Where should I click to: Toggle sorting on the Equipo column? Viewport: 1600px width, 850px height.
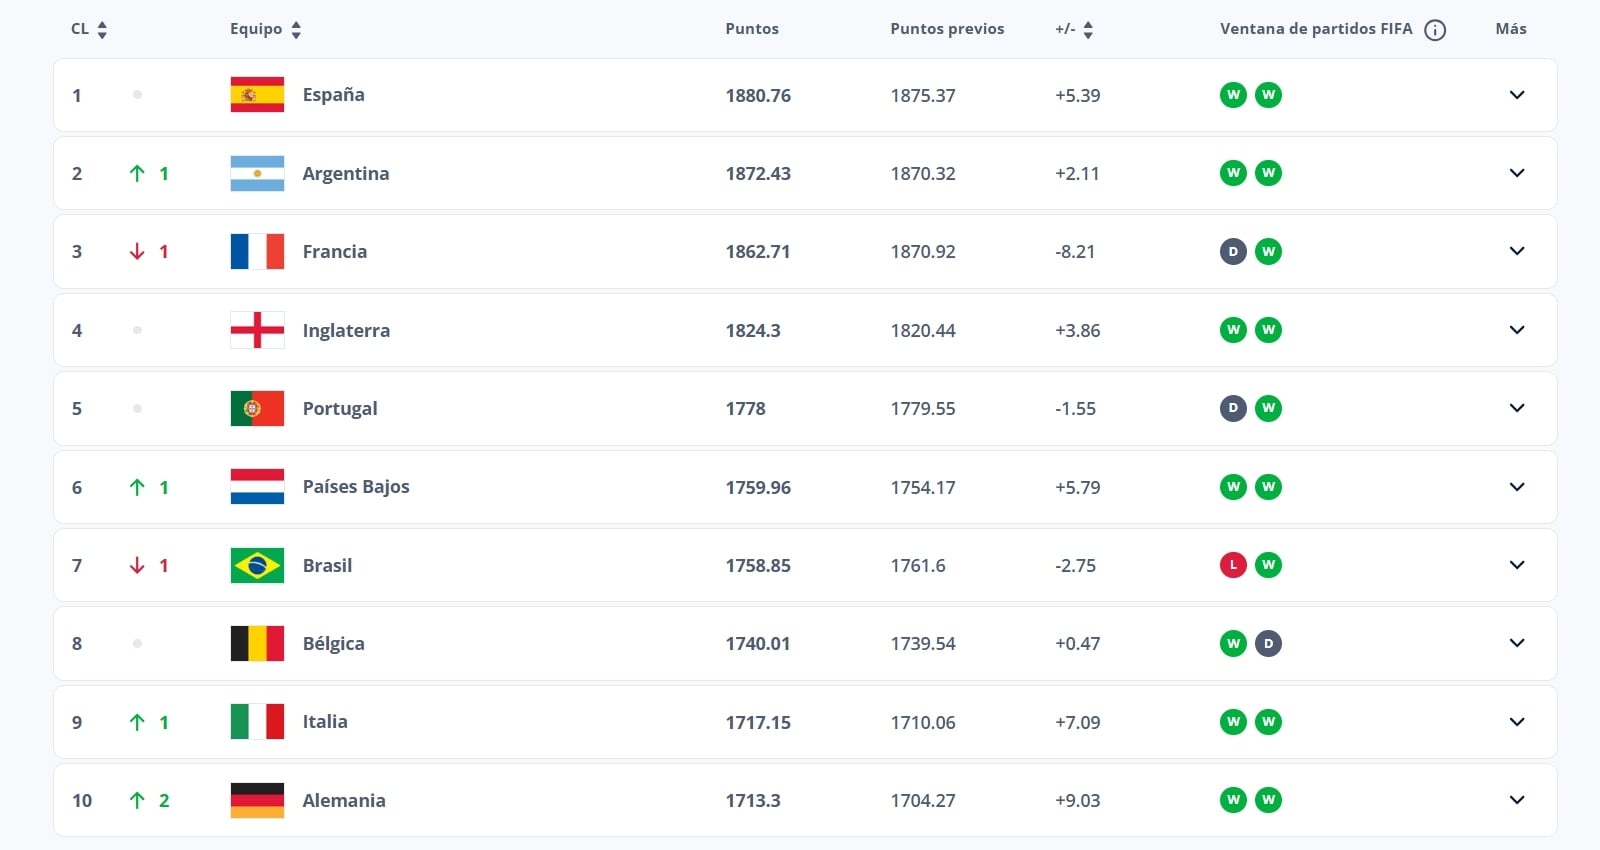click(296, 30)
